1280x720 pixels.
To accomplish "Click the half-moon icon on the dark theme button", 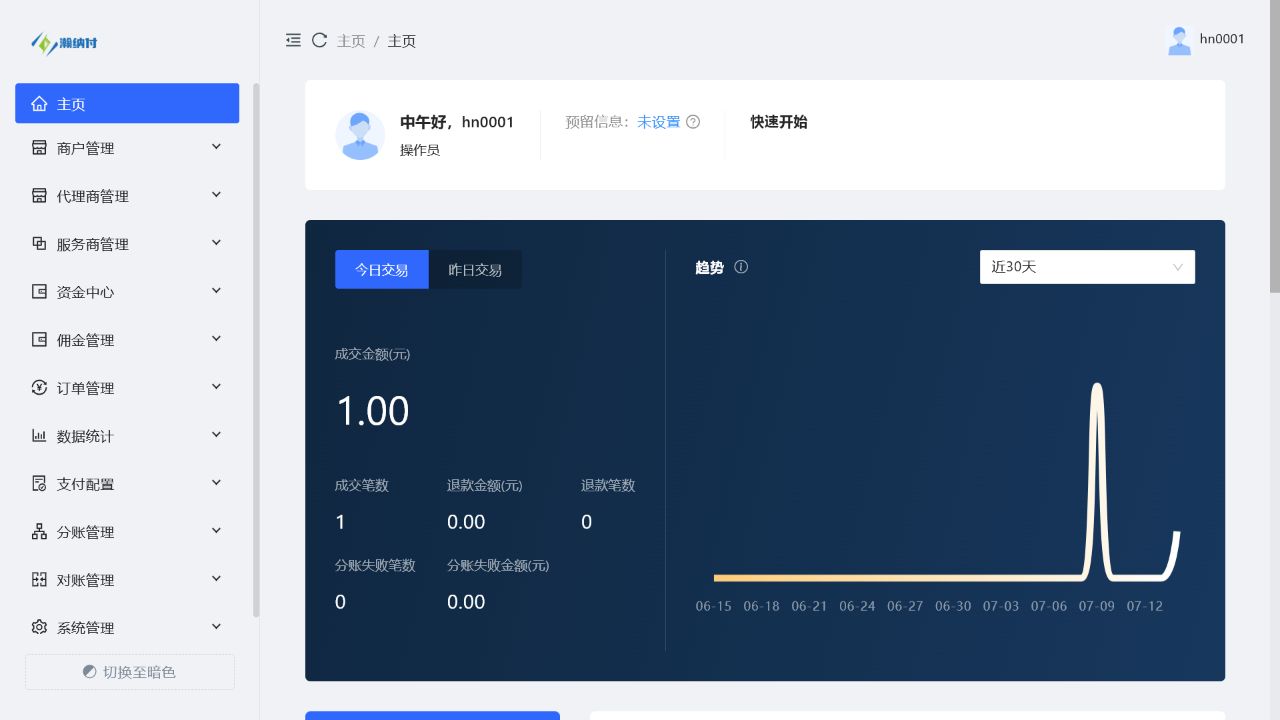I will pos(90,672).
